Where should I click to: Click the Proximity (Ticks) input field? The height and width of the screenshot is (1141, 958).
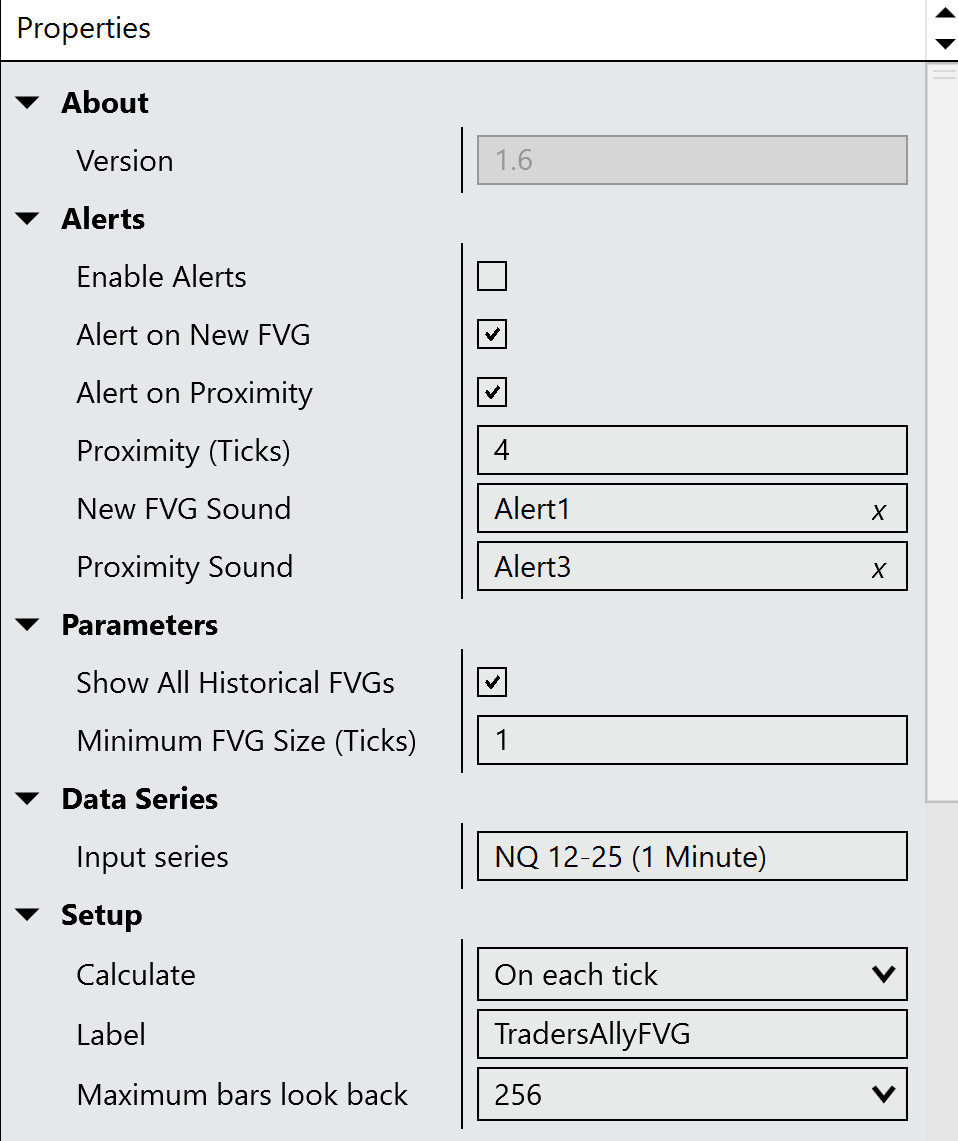pyautogui.click(x=692, y=450)
